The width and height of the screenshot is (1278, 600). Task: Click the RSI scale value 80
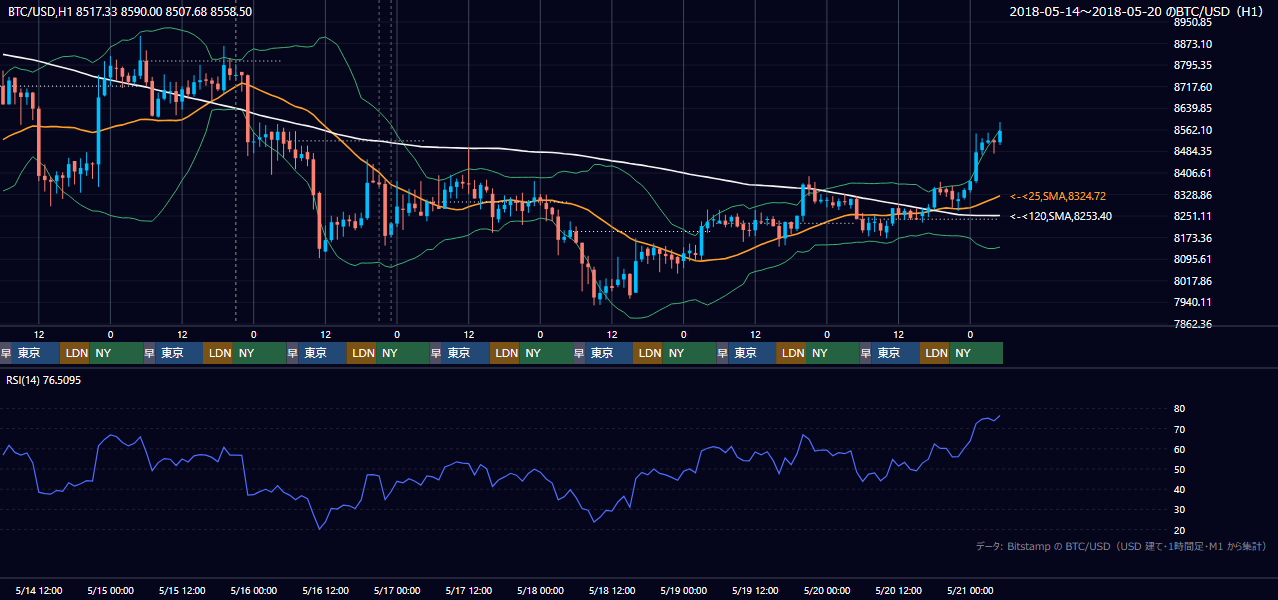(1179, 409)
